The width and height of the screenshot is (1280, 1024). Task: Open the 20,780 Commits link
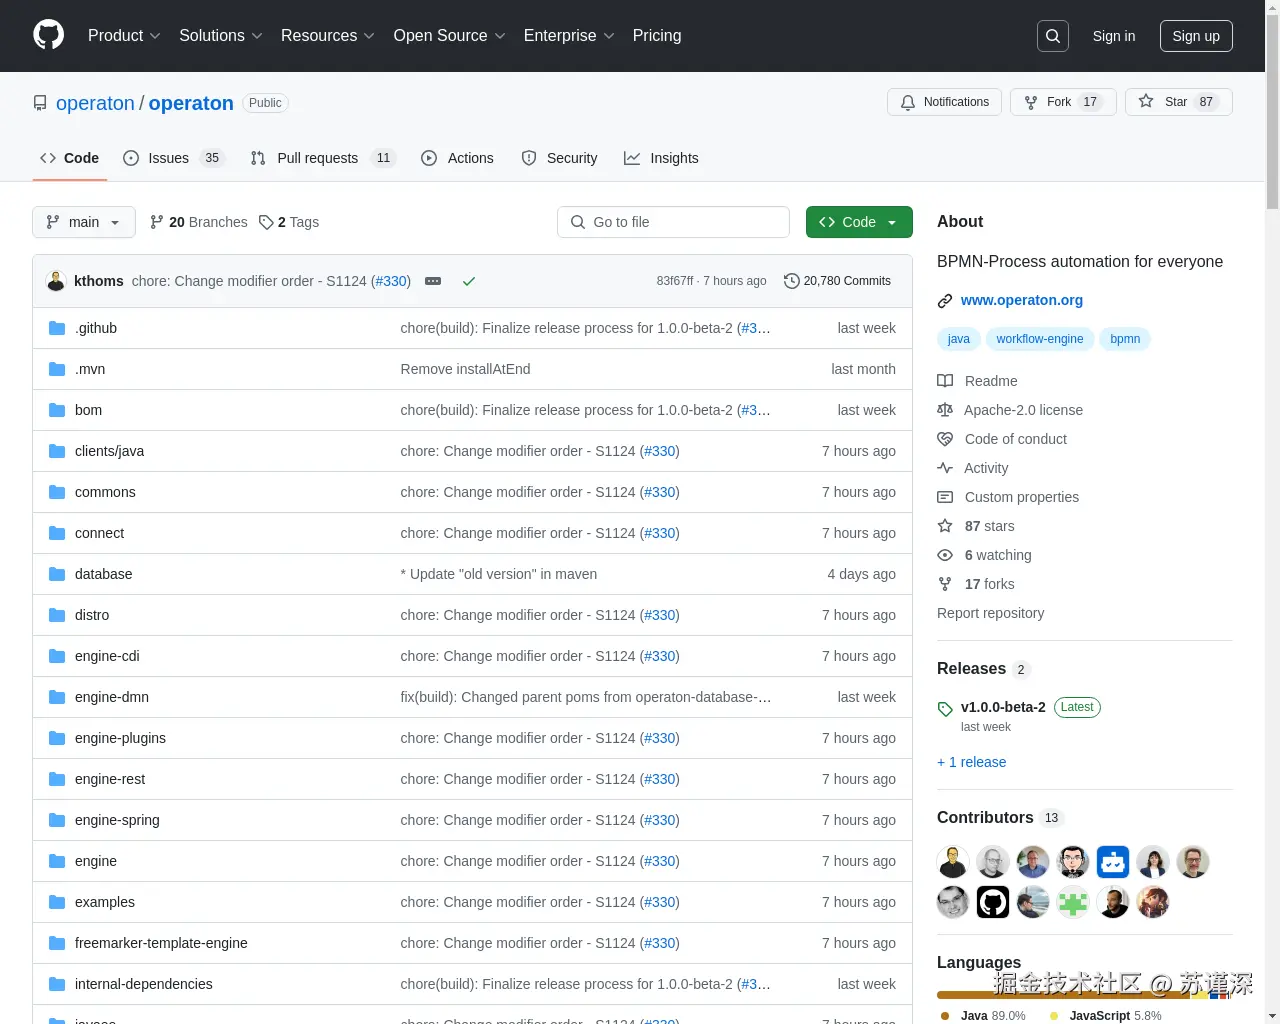838,281
